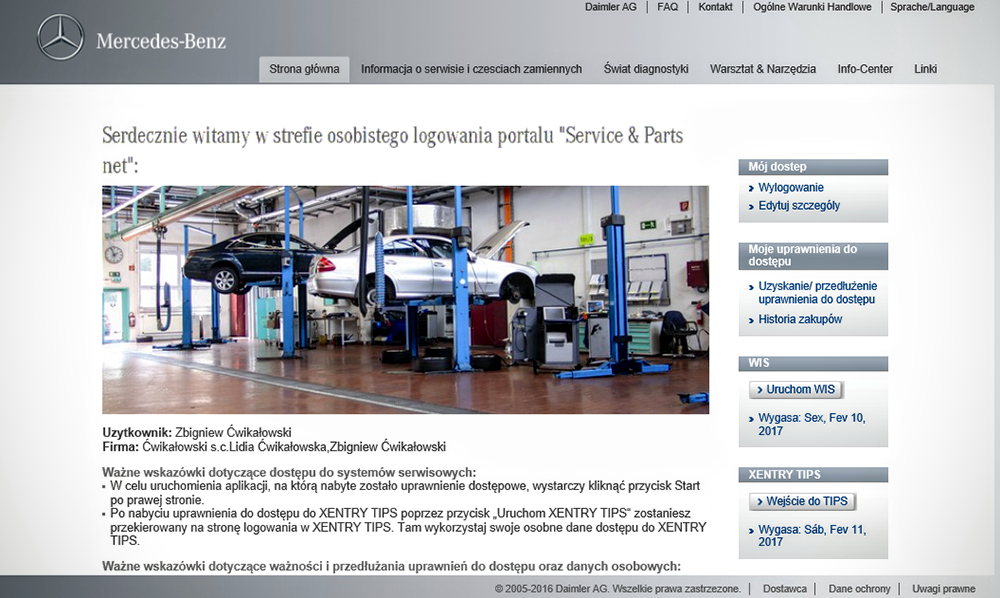The width and height of the screenshot is (1000, 598).
Task: Switch to Świat diagnostyki tab
Action: 646,69
